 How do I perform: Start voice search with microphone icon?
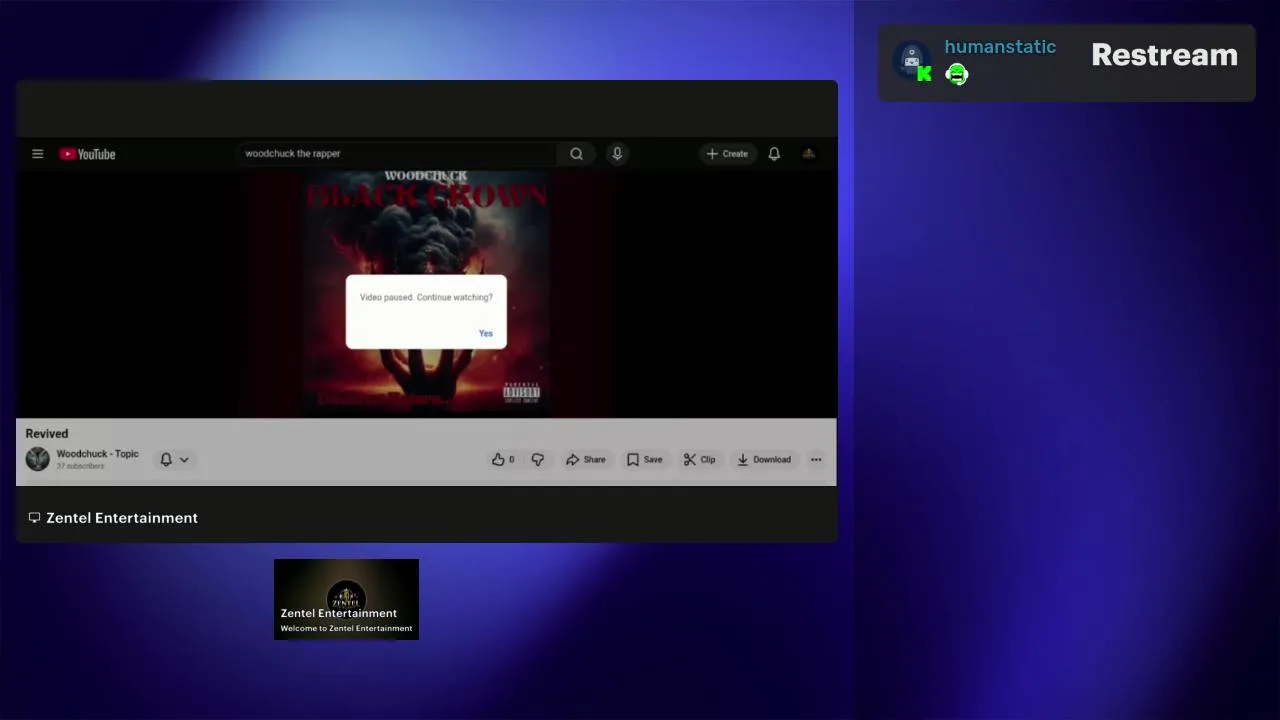pyautogui.click(x=617, y=154)
